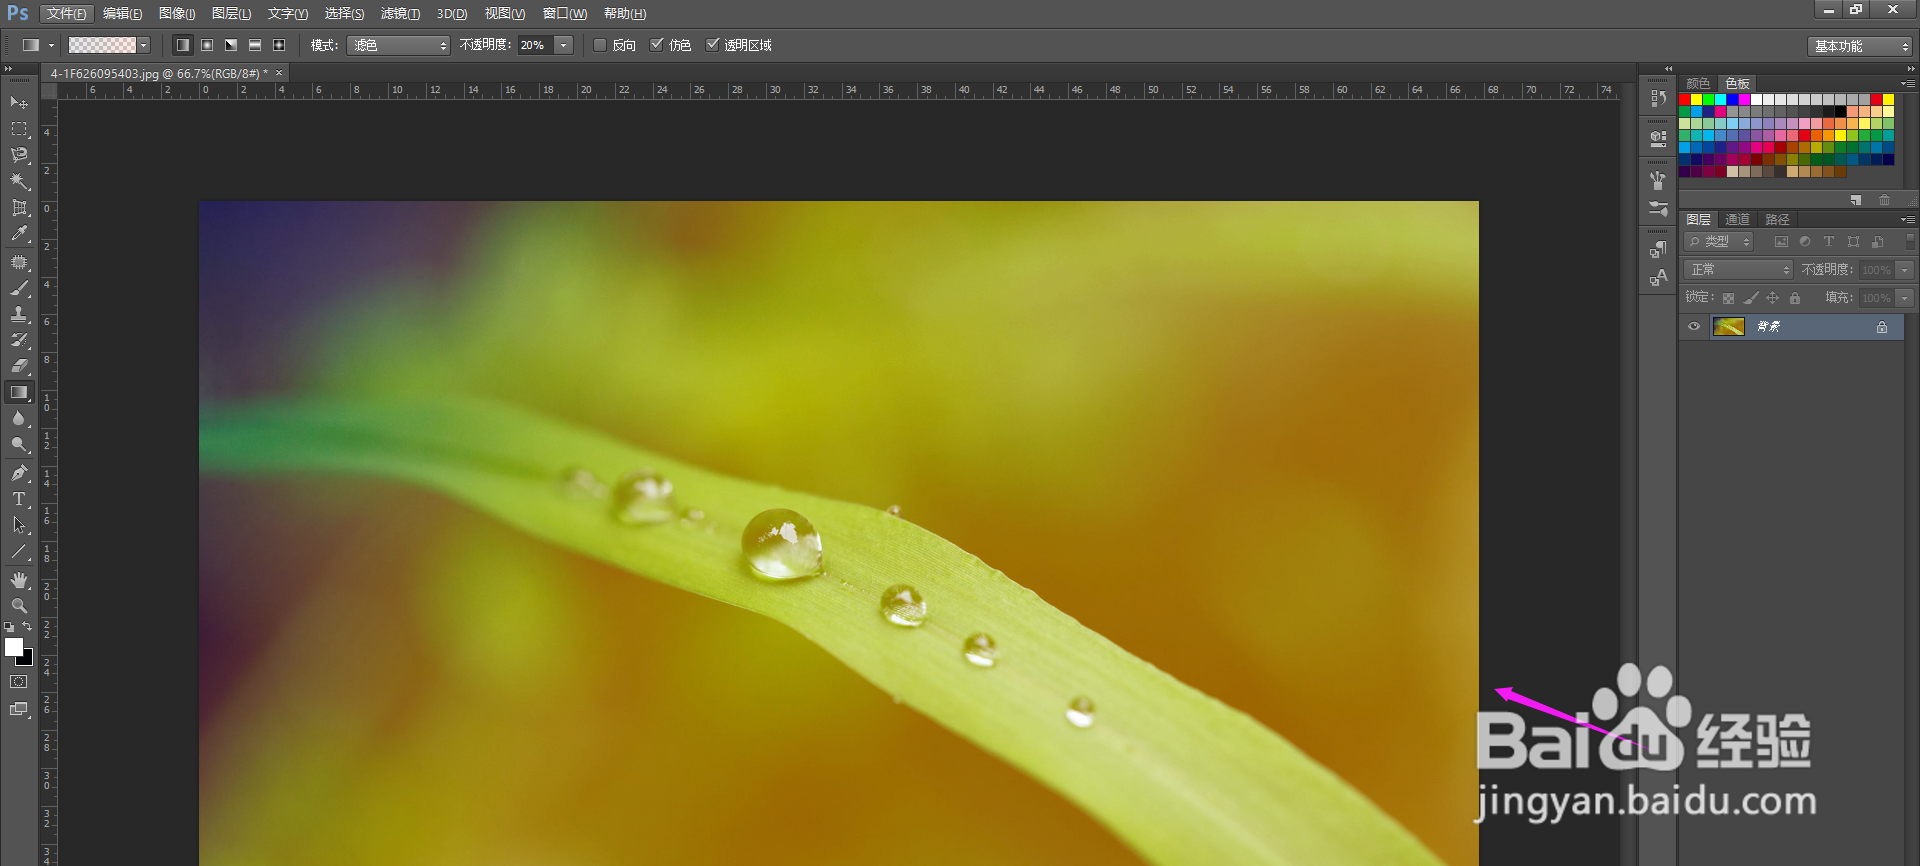This screenshot has width=1920, height=866.
Task: Open the Paragraph Styles panel icon
Action: point(1658,249)
